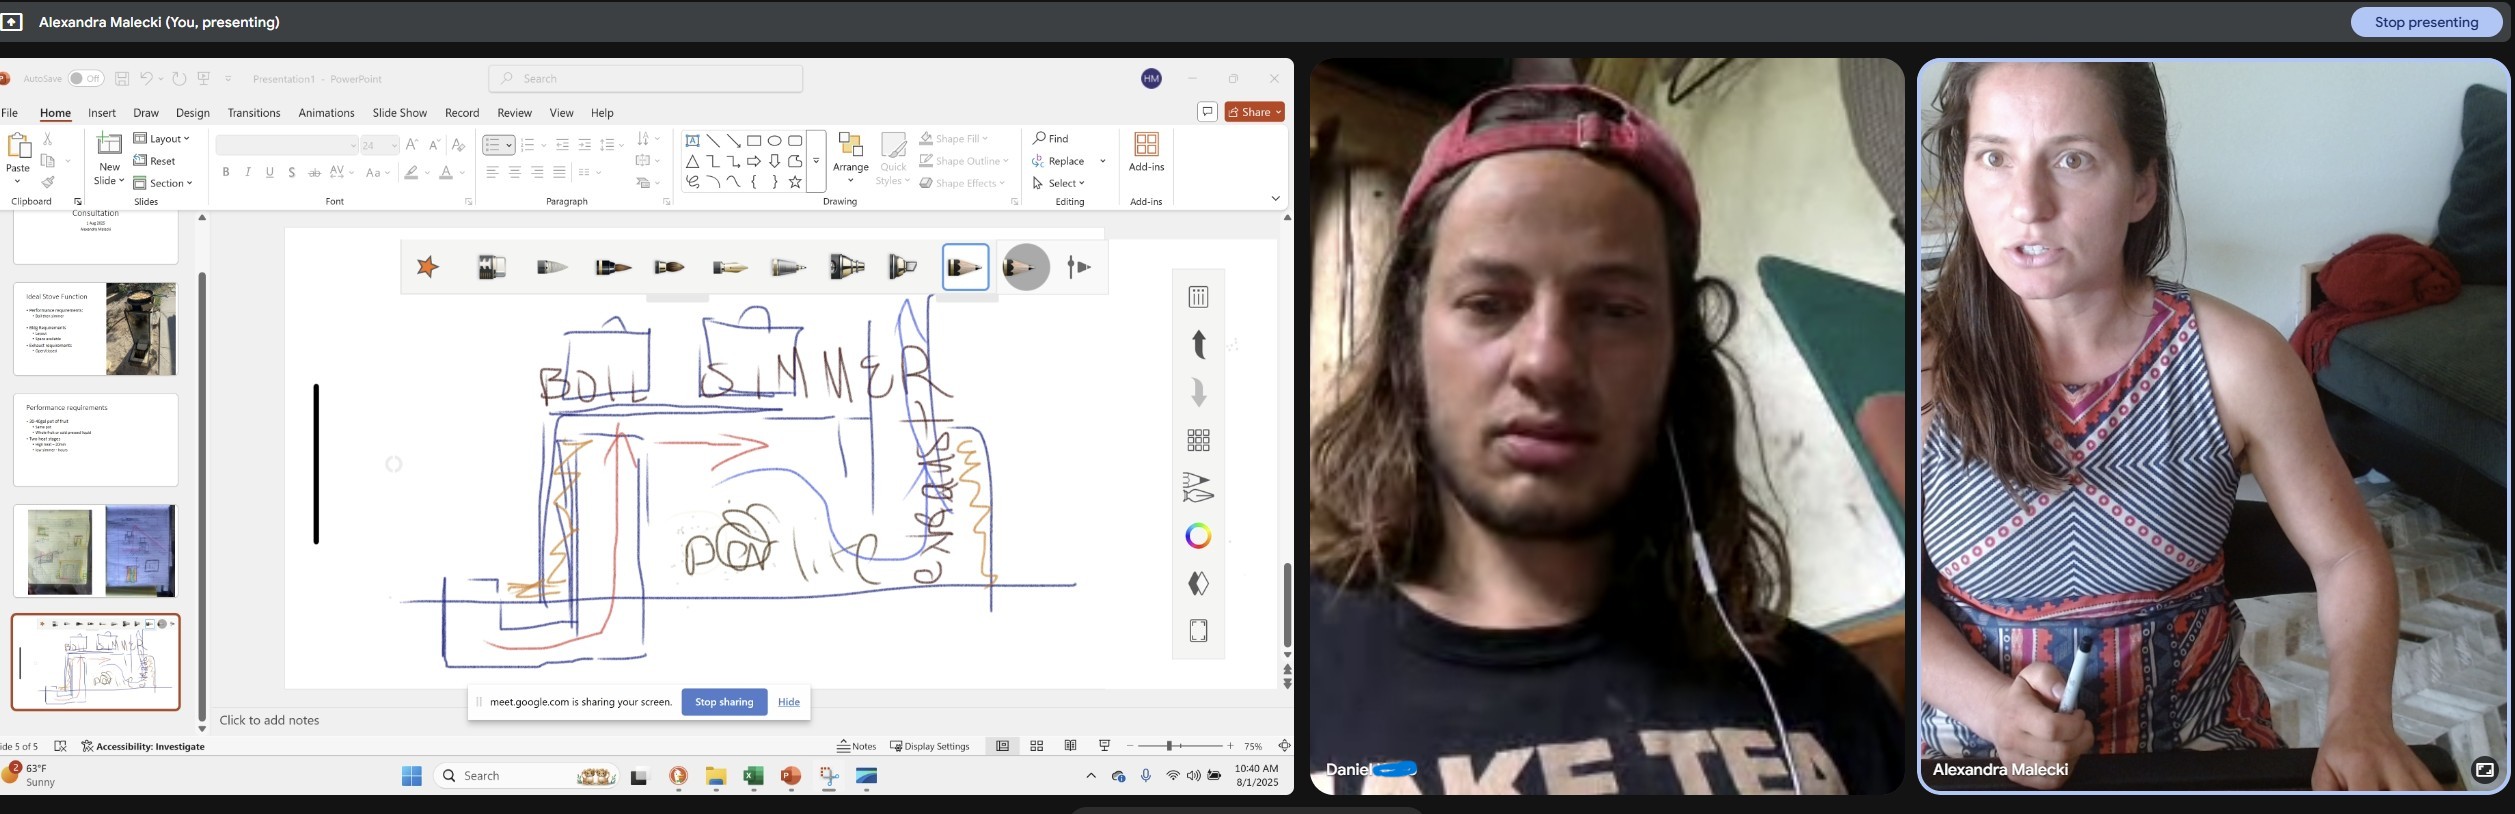Click the New Slide icon

click(109, 146)
